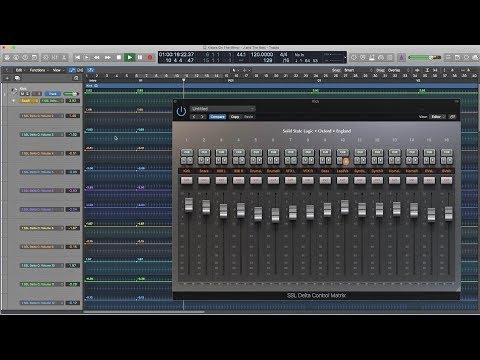Open the Untitled preset dropdown
Viewport: 480px width, 360px height.
click(x=222, y=109)
